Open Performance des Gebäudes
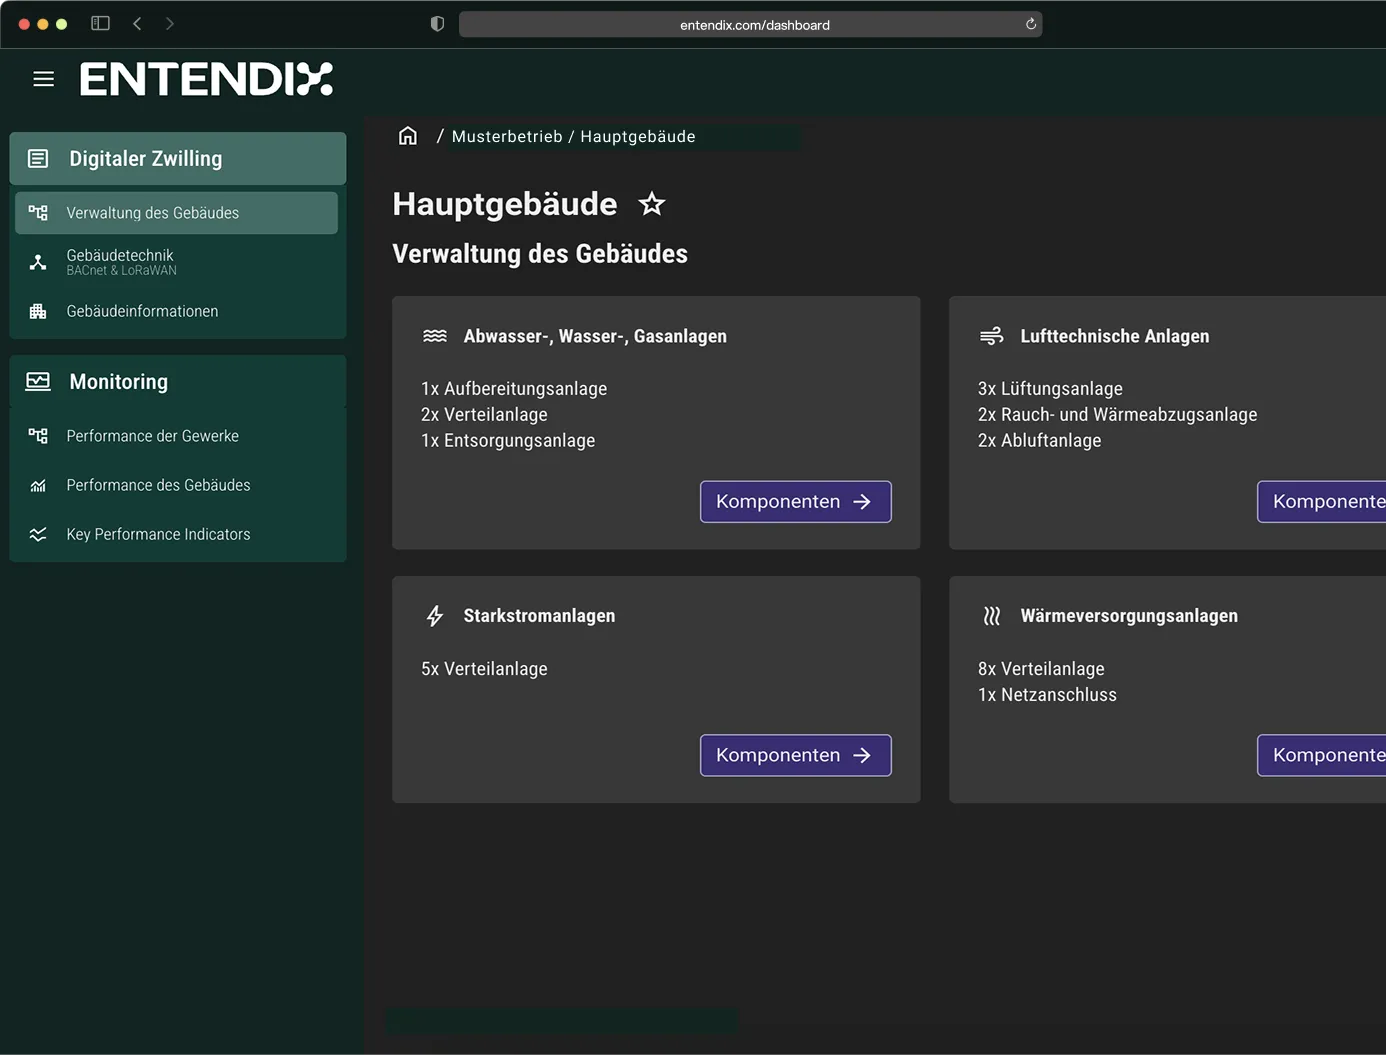Viewport: 1386px width, 1055px height. (176, 485)
